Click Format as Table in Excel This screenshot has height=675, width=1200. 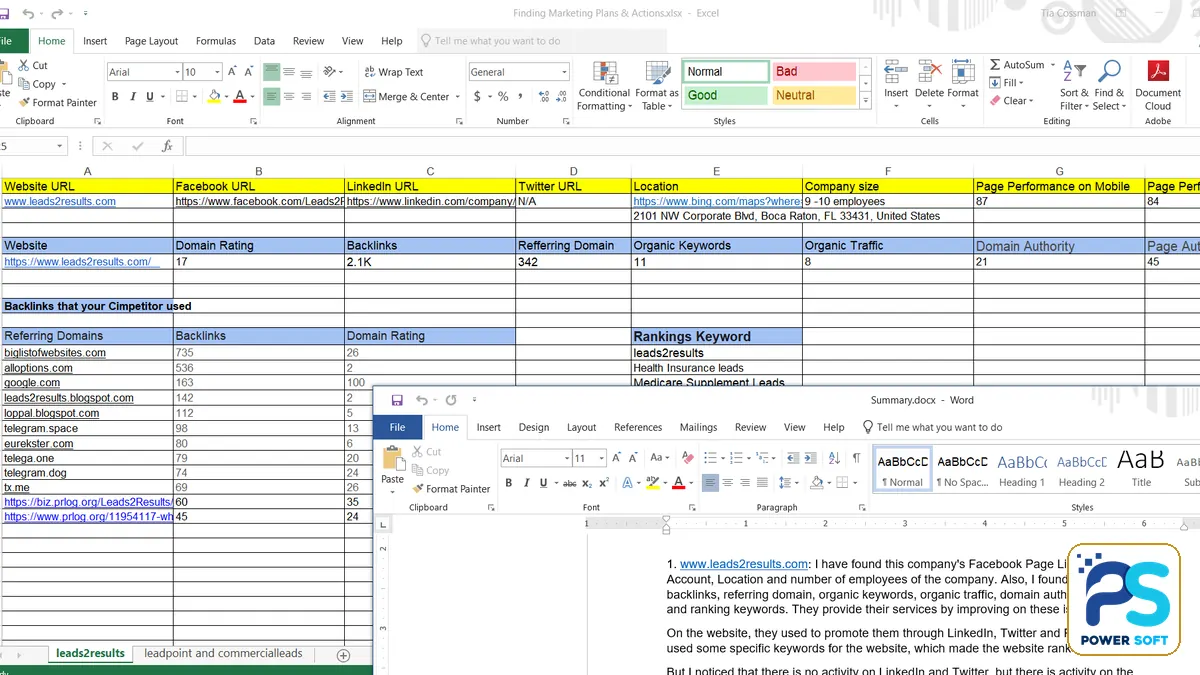657,86
